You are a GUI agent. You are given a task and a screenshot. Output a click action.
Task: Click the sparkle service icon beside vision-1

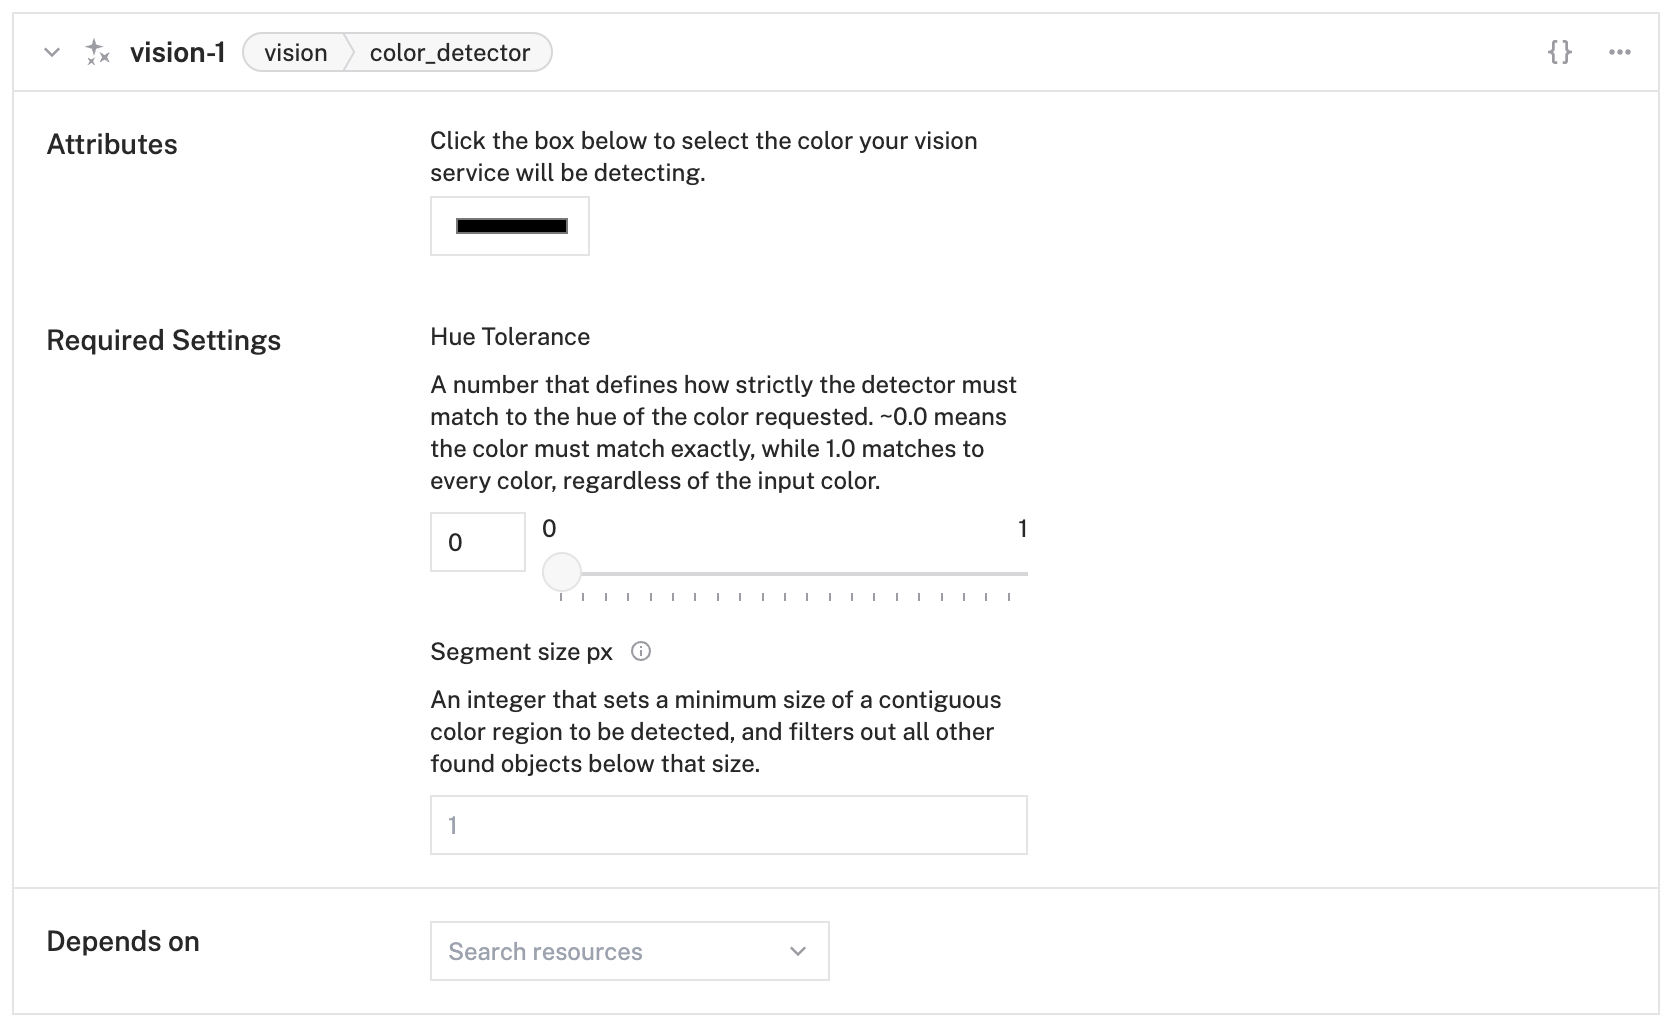pyautogui.click(x=97, y=53)
